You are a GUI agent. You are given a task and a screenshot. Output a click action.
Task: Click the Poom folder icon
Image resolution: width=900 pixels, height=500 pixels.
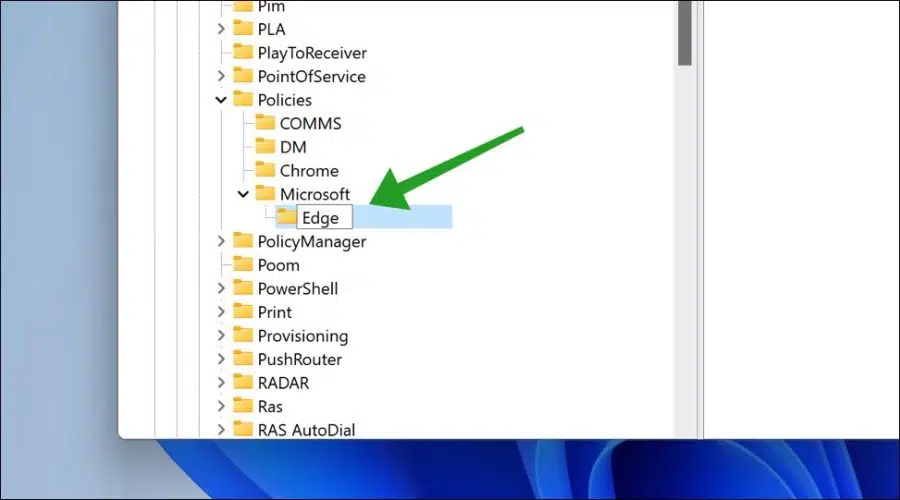click(243, 263)
